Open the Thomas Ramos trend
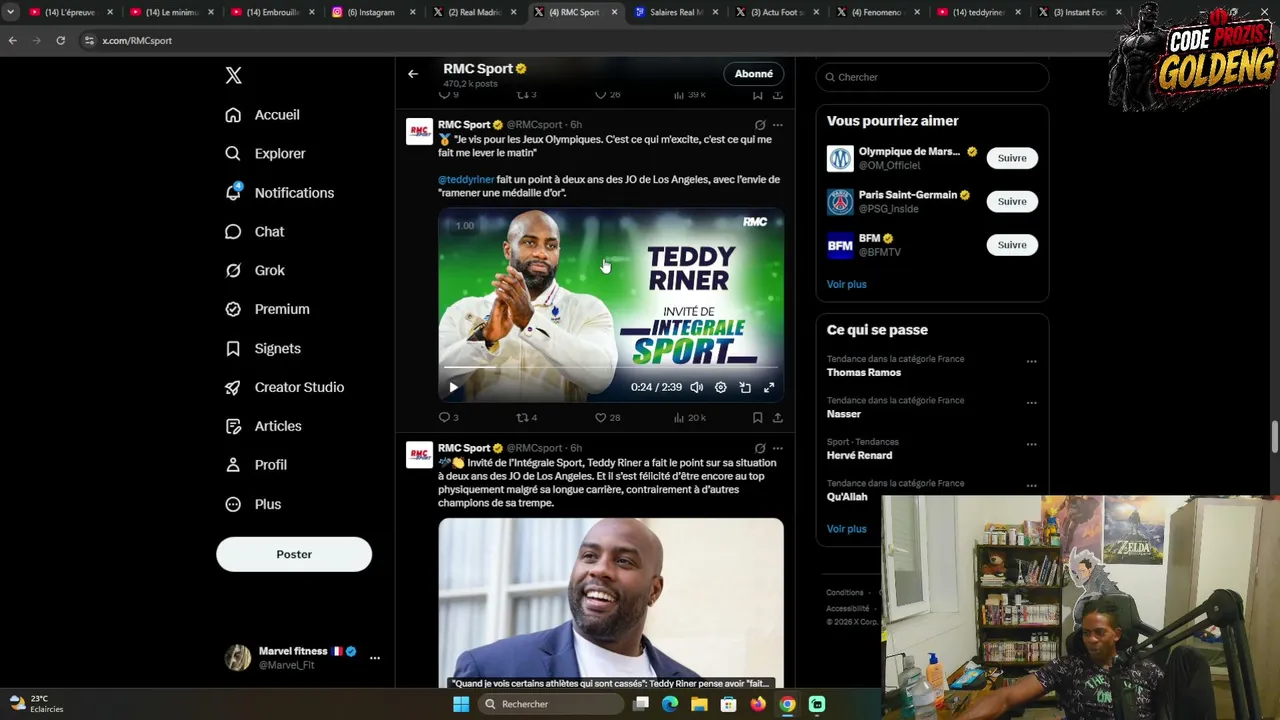 coord(864,373)
